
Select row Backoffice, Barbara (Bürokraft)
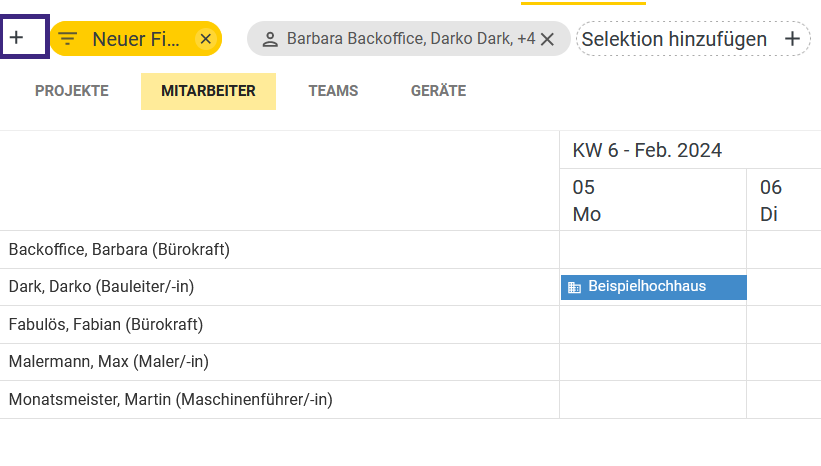click(119, 249)
